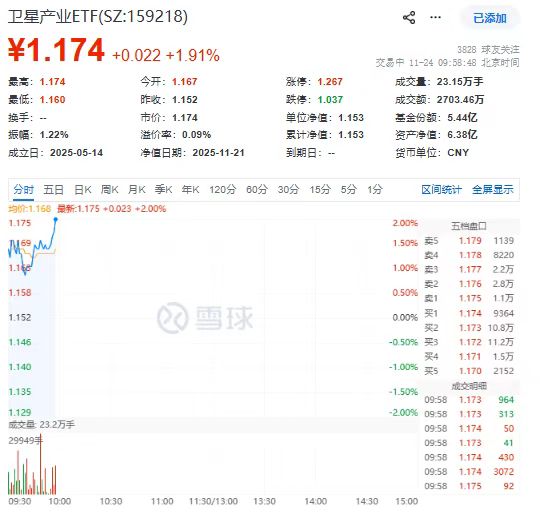Click the 溢价率 0.09% value

196,135
